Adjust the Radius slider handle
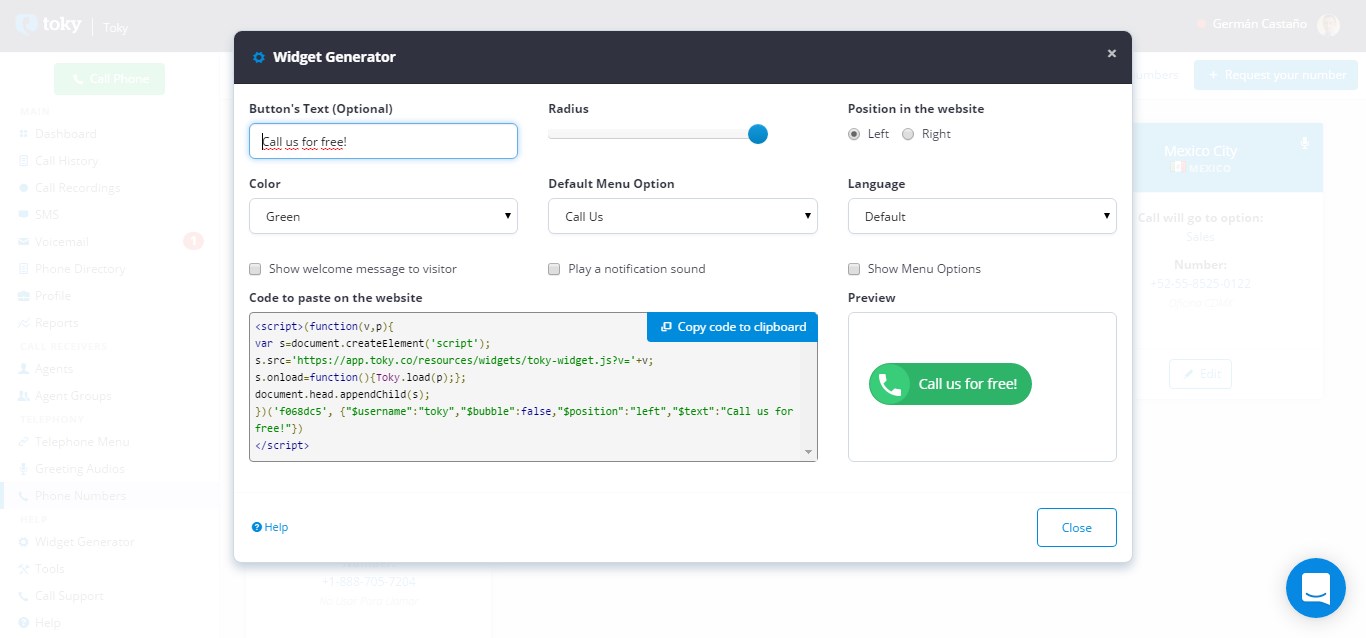 point(757,134)
